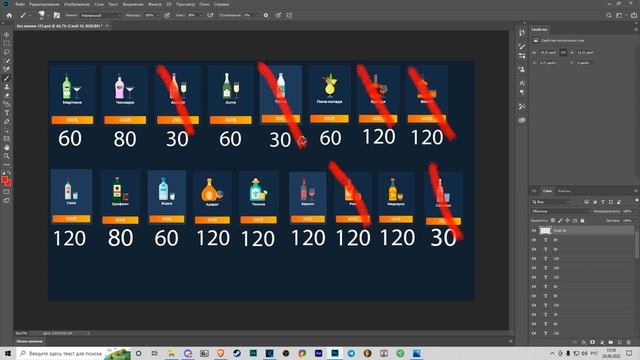Toggle the width-height link in Properties

click(563, 52)
